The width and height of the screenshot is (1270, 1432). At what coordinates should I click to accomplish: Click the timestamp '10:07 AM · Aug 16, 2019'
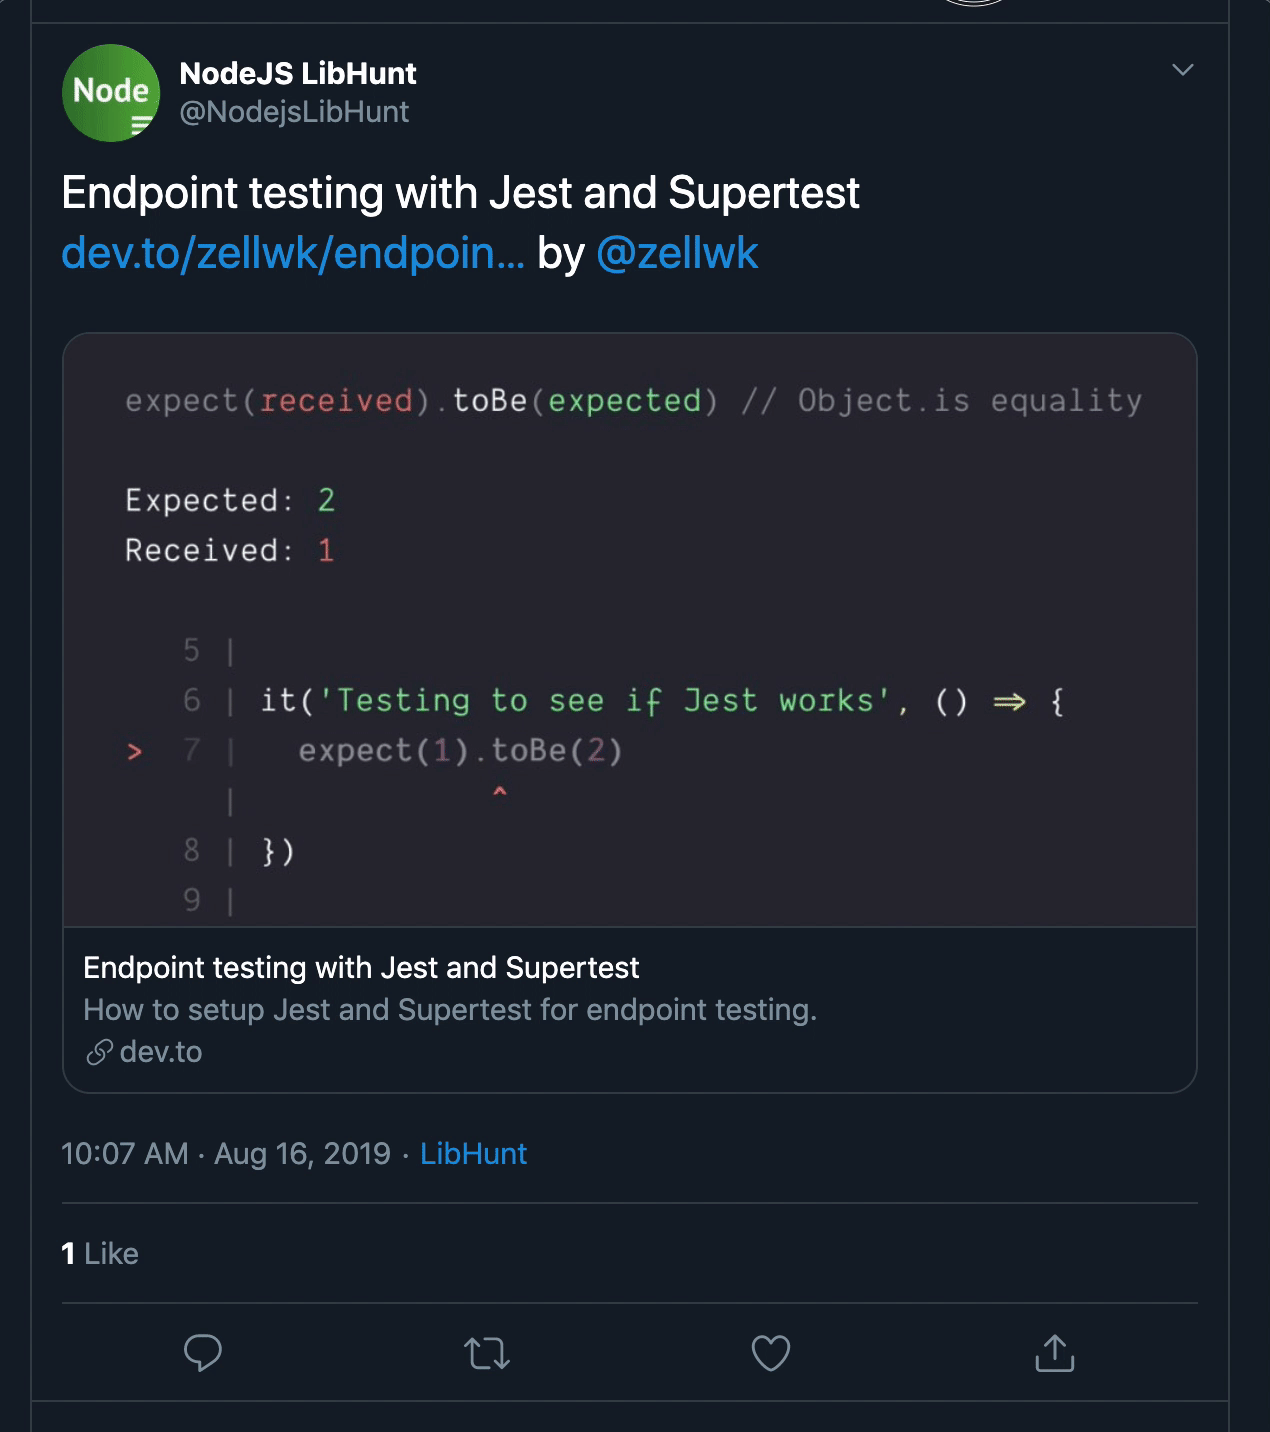(x=225, y=1153)
